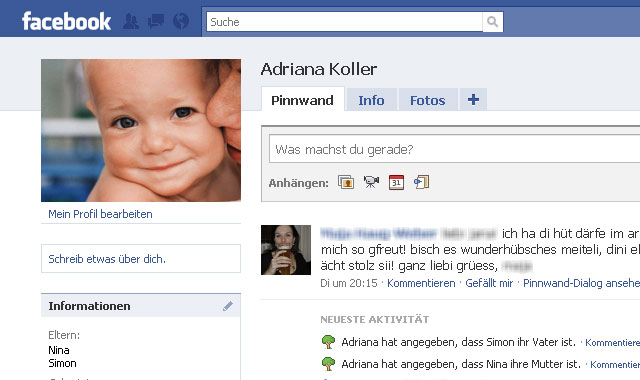Edit Informationen with the pencil icon

coord(228,306)
